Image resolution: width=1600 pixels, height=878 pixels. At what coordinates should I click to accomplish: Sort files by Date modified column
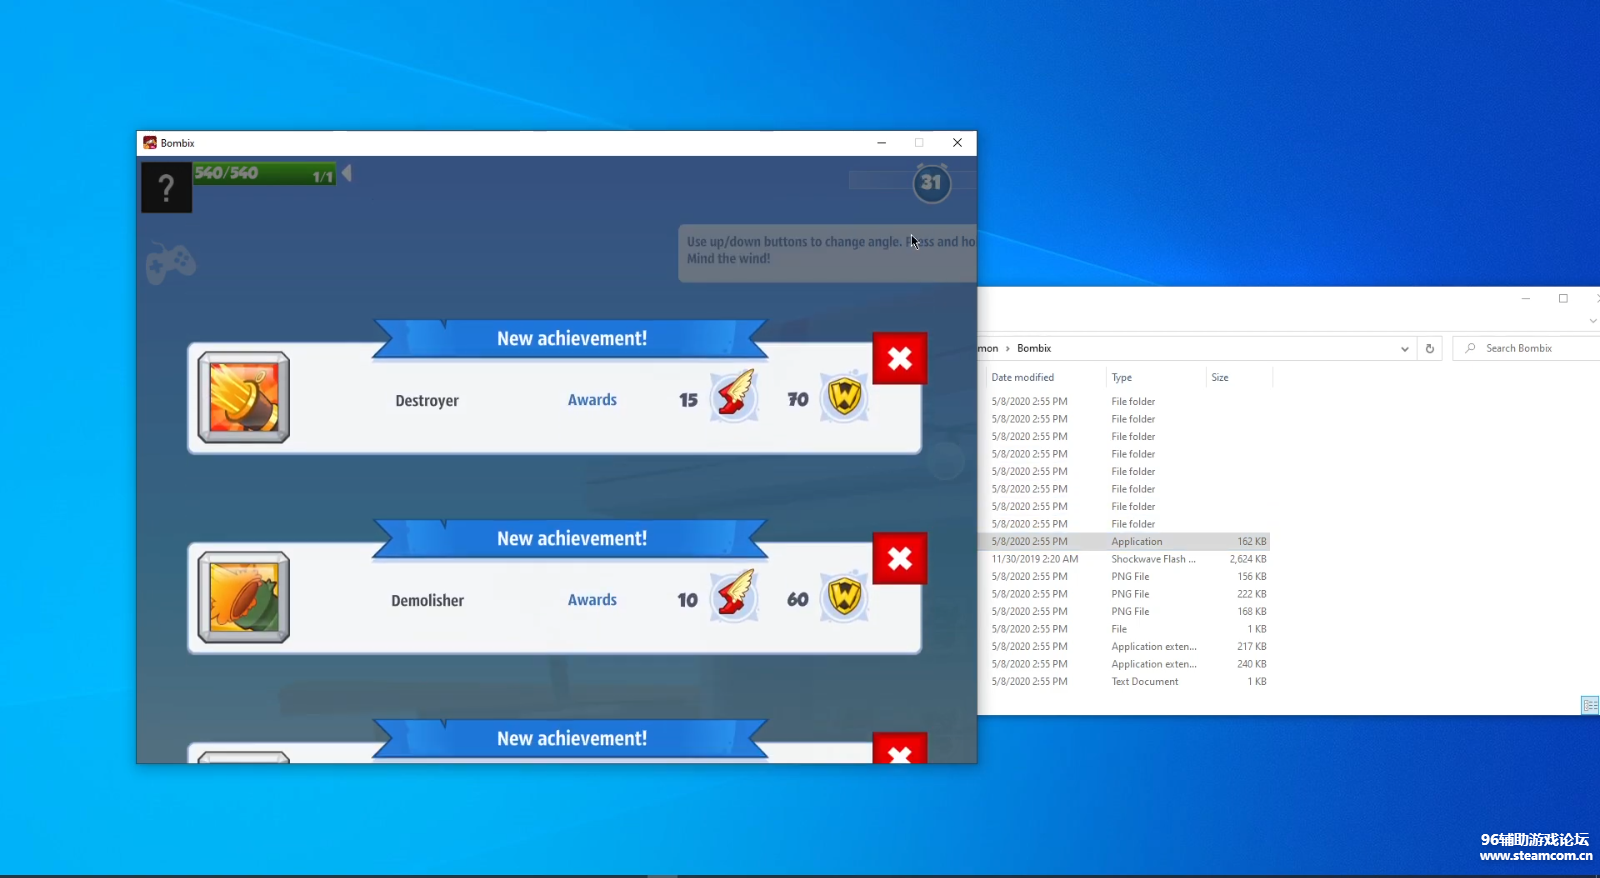click(x=1023, y=378)
